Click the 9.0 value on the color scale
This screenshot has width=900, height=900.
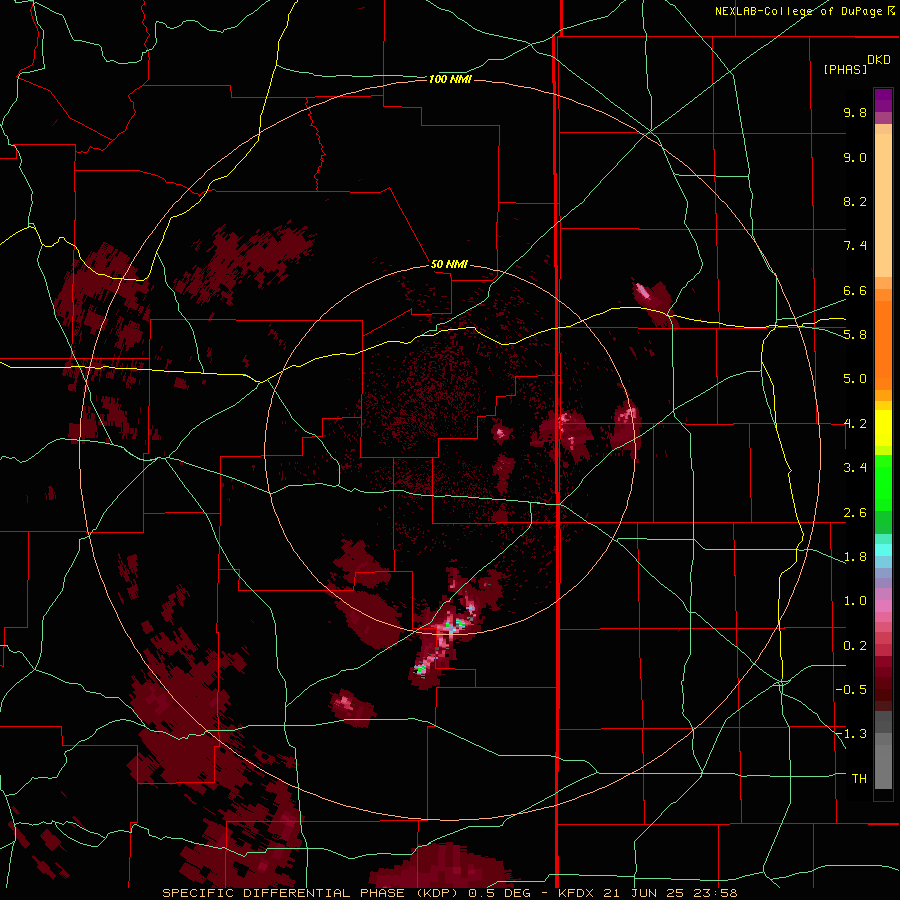point(855,157)
